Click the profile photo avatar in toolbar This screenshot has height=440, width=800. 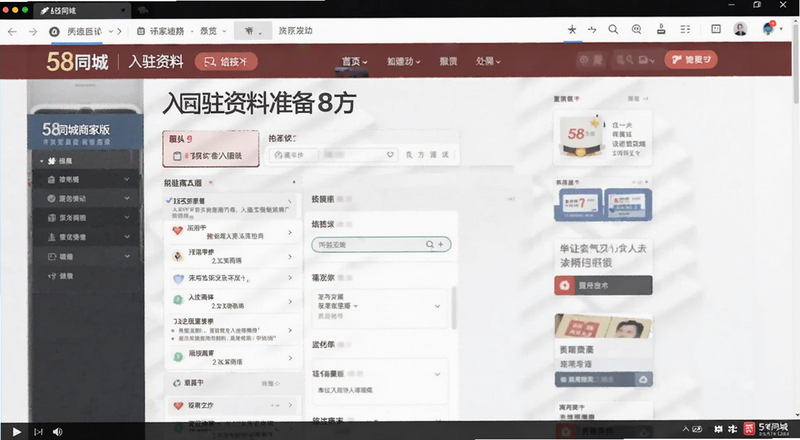pyautogui.click(x=740, y=29)
